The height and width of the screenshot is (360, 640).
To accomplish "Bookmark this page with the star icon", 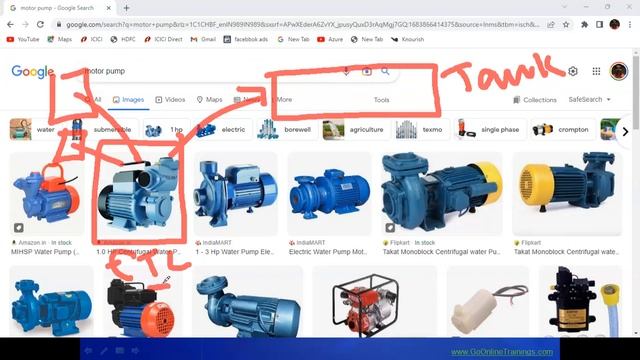I will [566, 24].
